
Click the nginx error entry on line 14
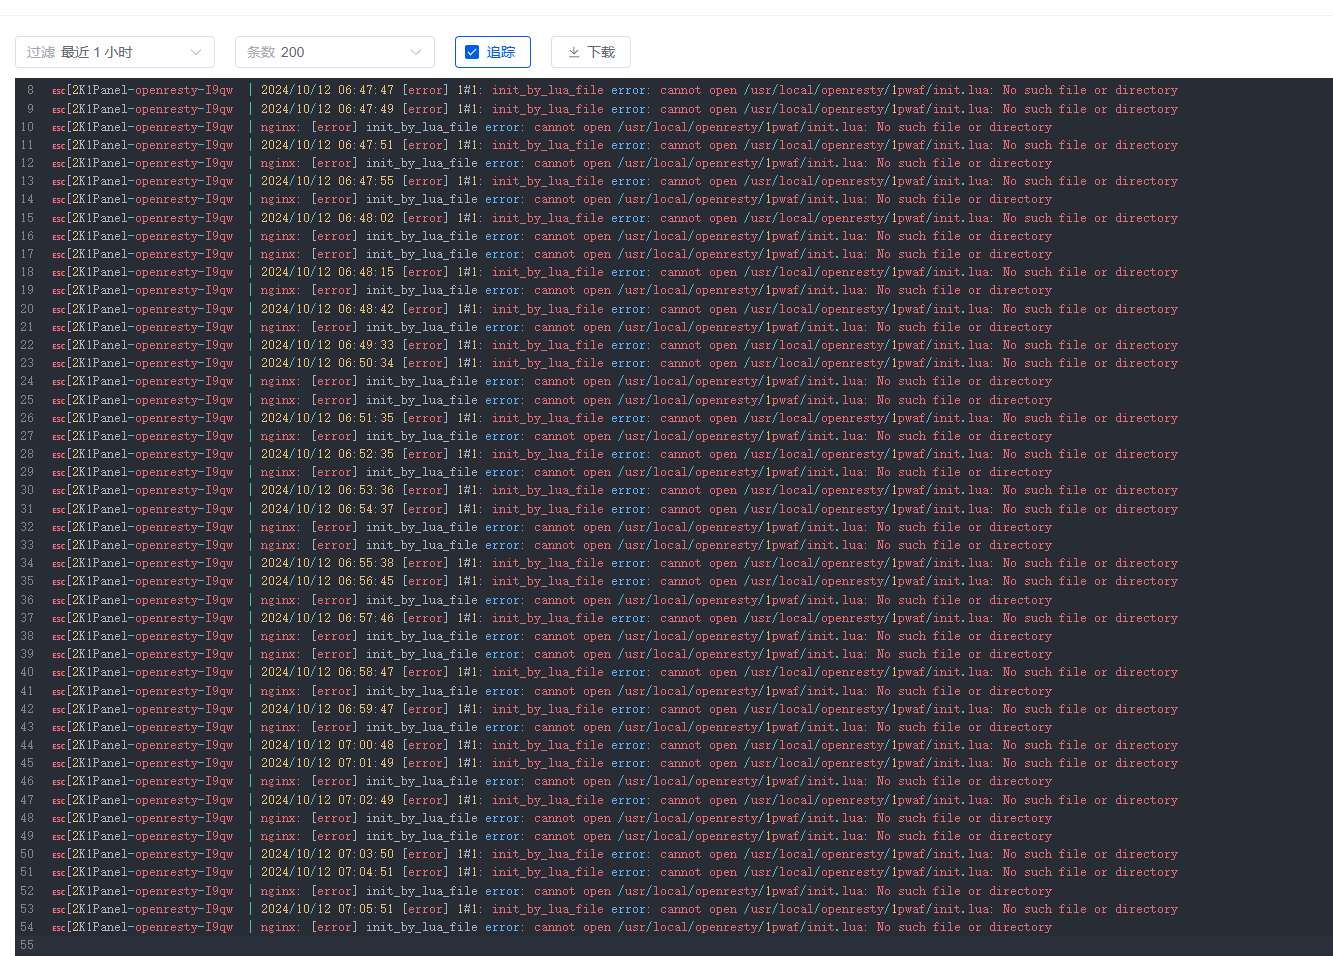coord(552,199)
